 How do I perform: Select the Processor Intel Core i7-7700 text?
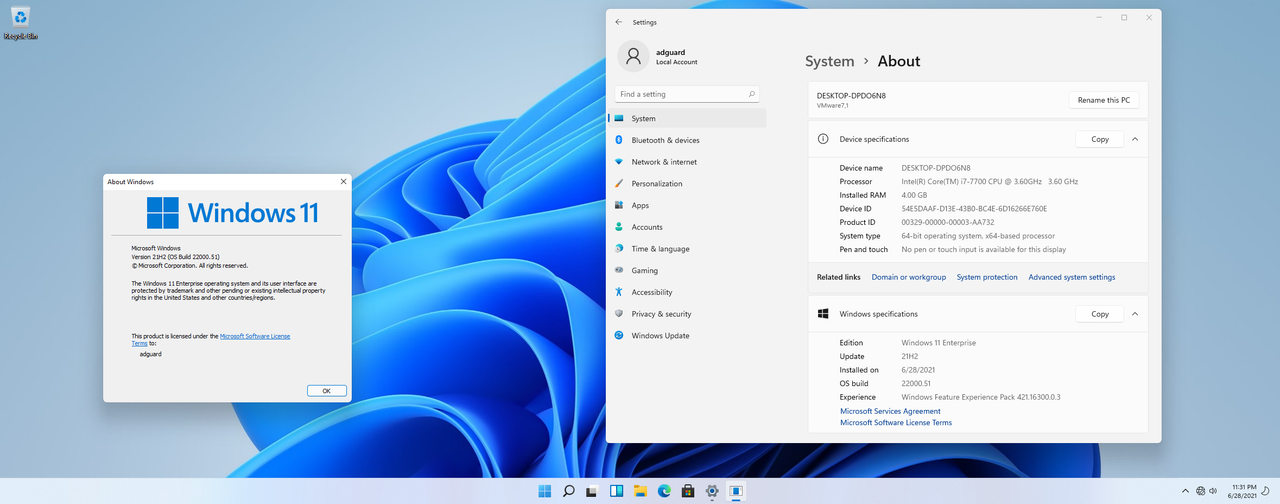pyautogui.click(x=989, y=182)
